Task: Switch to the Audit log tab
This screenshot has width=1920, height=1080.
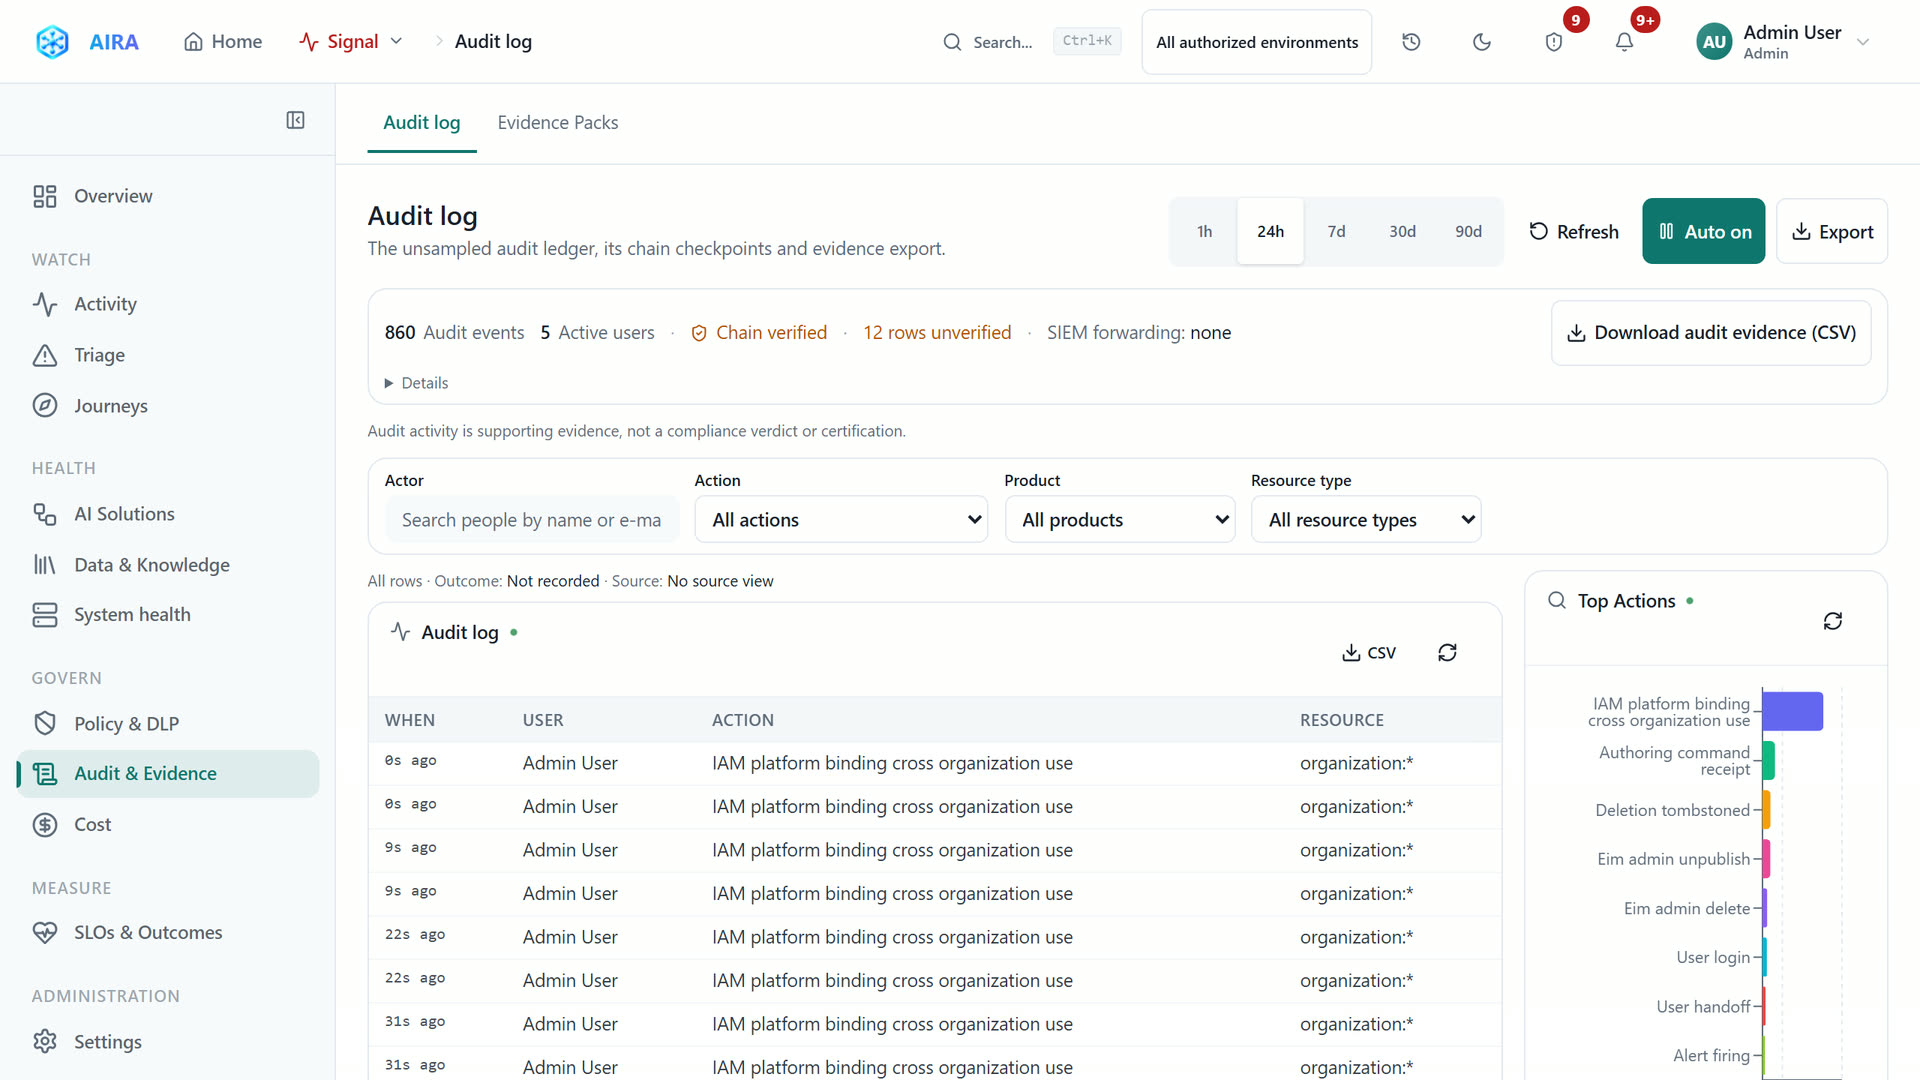Action: [422, 123]
